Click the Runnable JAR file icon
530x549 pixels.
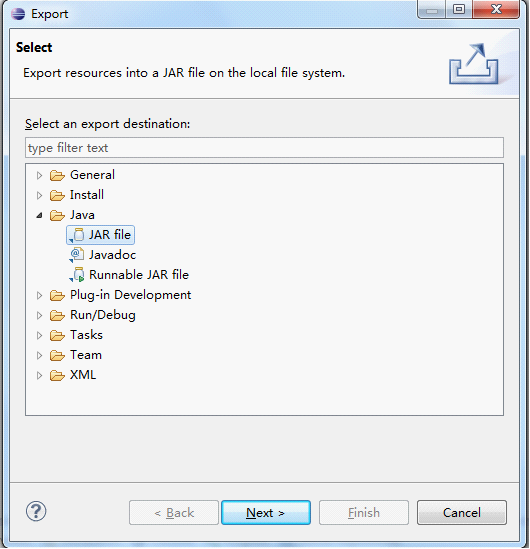click(x=77, y=275)
